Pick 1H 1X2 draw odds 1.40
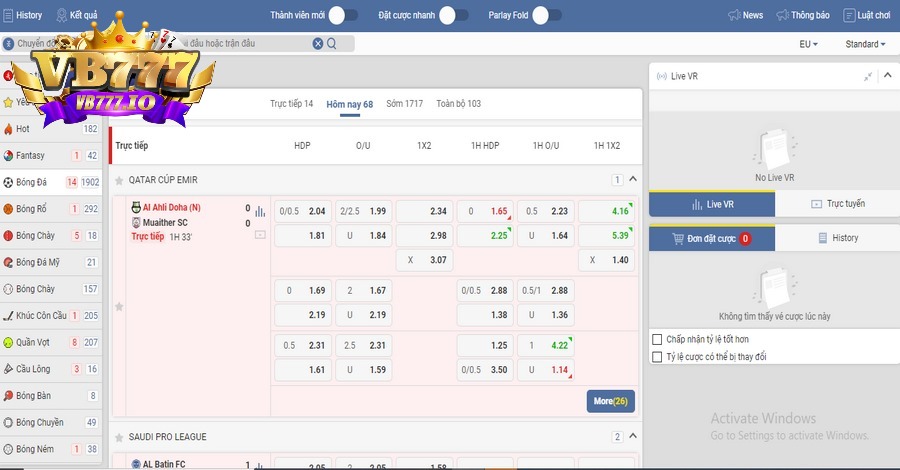Screen dimensions: 900x470 pyautogui.click(x=607, y=260)
